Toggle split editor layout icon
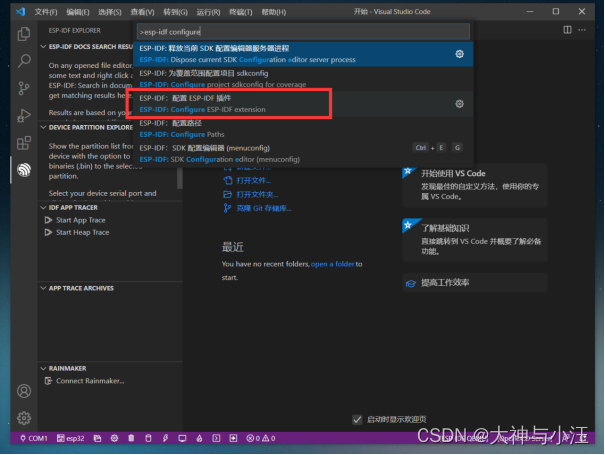The height and width of the screenshot is (455, 605). pyautogui.click(x=567, y=30)
